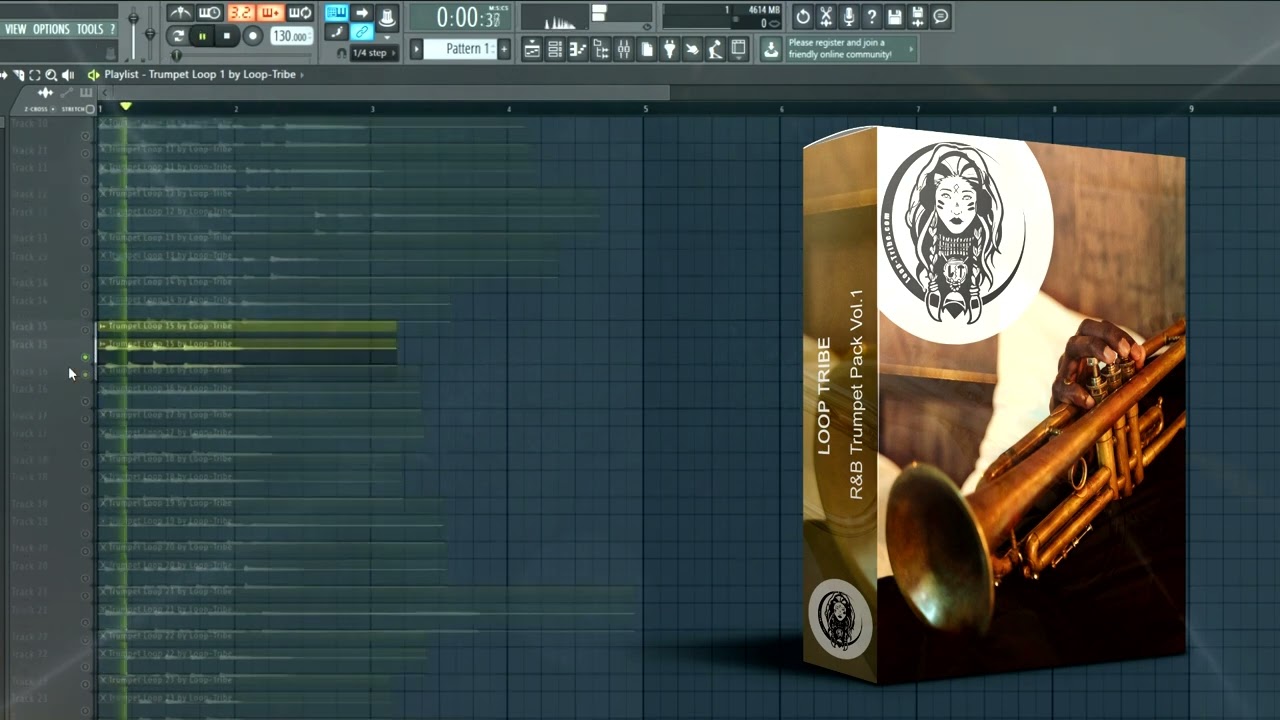
Task: Toggle step editing arrow icon
Action: point(362,13)
